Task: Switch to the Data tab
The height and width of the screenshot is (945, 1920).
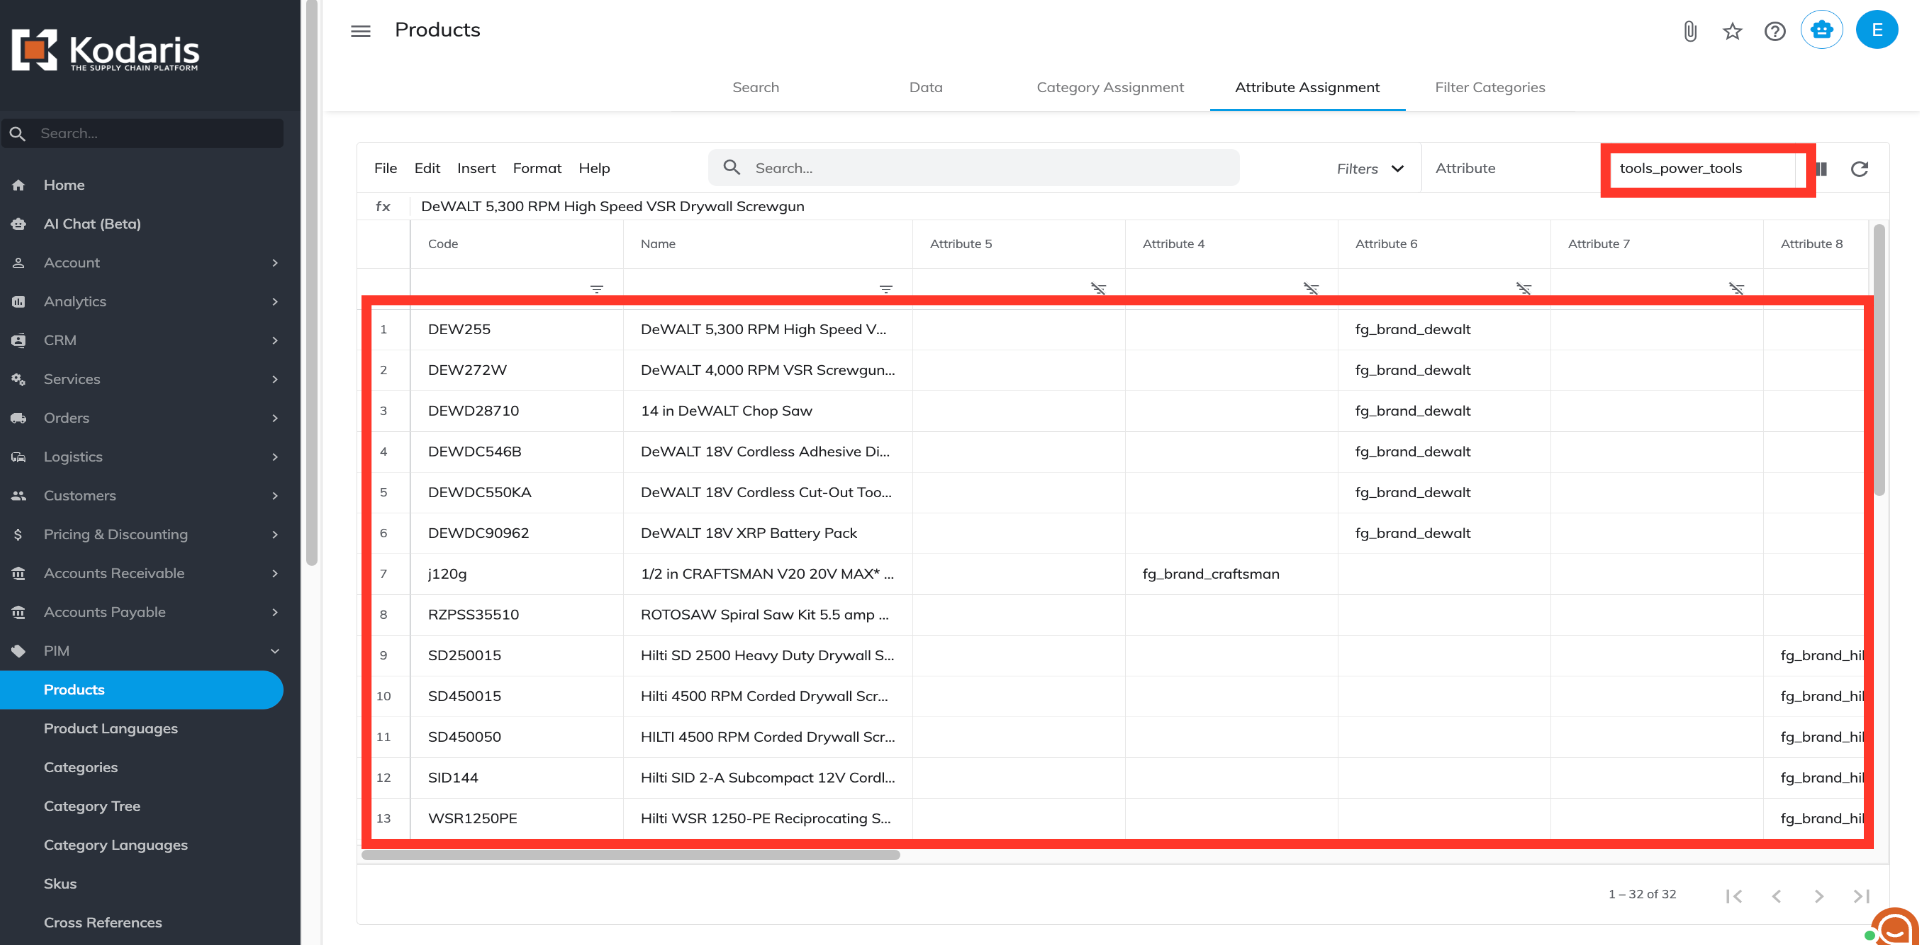Action: click(926, 87)
